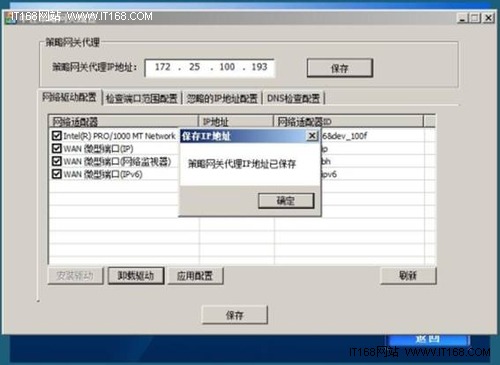500x365 pixels.
Task: Toggle Intel(R) PRO/1000 MT Network adapter checkbox
Action: [57, 135]
